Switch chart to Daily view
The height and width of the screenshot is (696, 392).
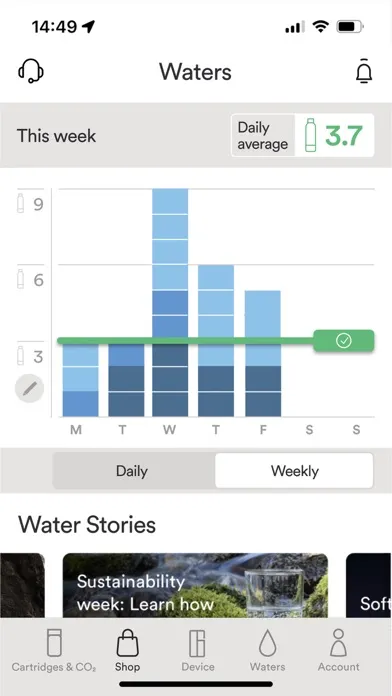pos(132,471)
